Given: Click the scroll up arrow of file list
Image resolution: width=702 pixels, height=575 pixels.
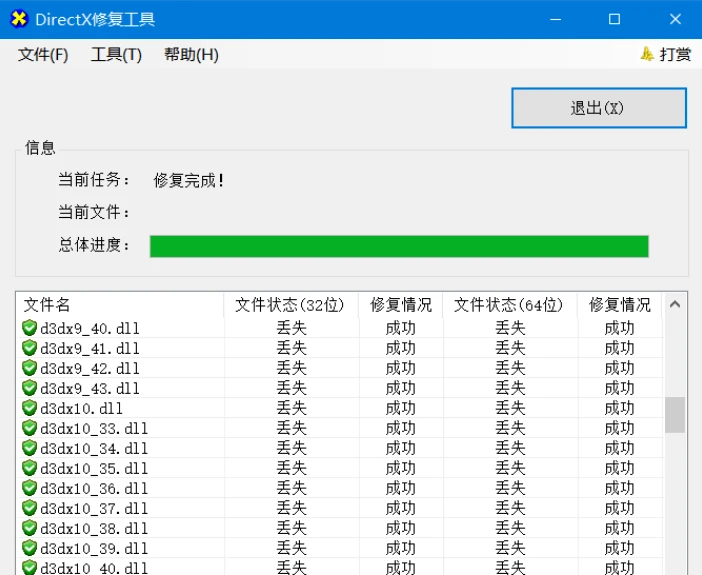Looking at the screenshot, I should pos(675,305).
